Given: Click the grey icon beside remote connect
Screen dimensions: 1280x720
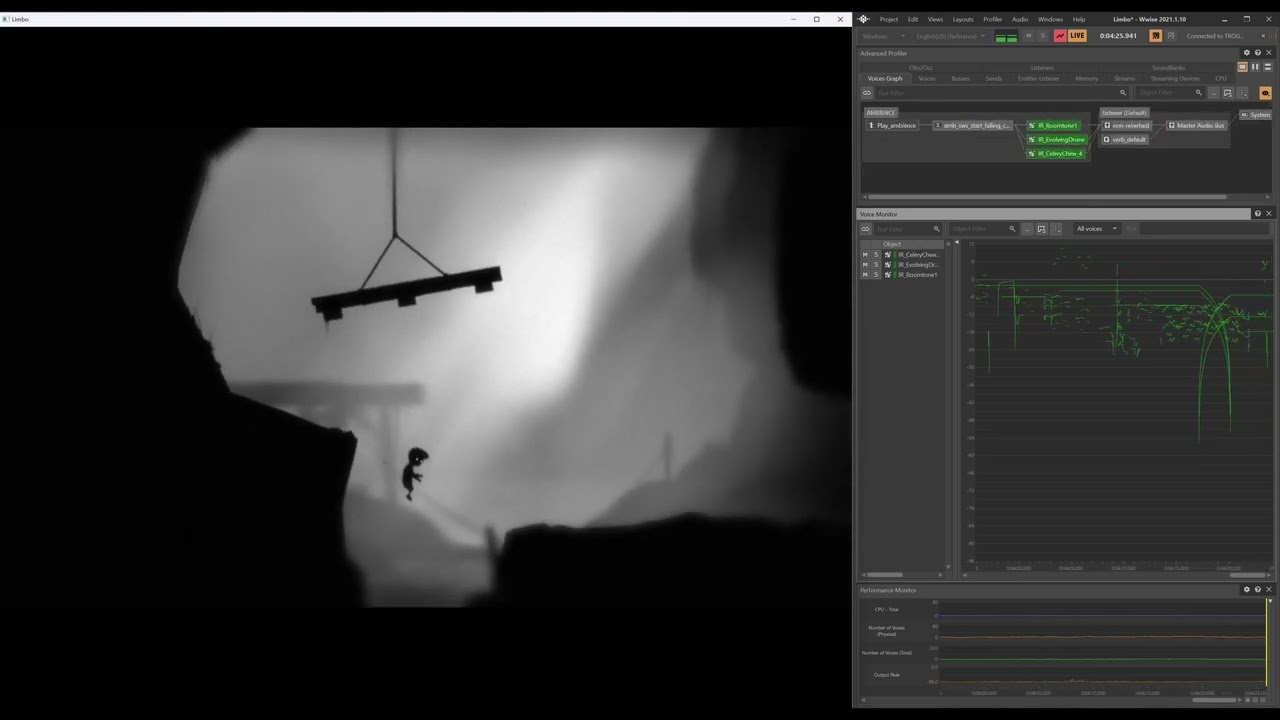Looking at the screenshot, I should [x=1171, y=36].
